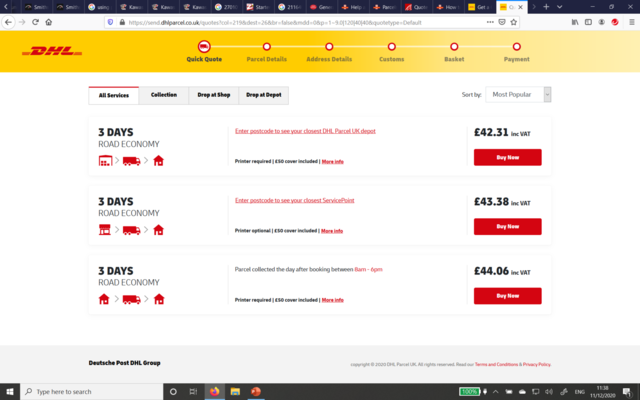Click Buy Now for the £42.31 service
This screenshot has width=640, height=400.
[x=507, y=157]
